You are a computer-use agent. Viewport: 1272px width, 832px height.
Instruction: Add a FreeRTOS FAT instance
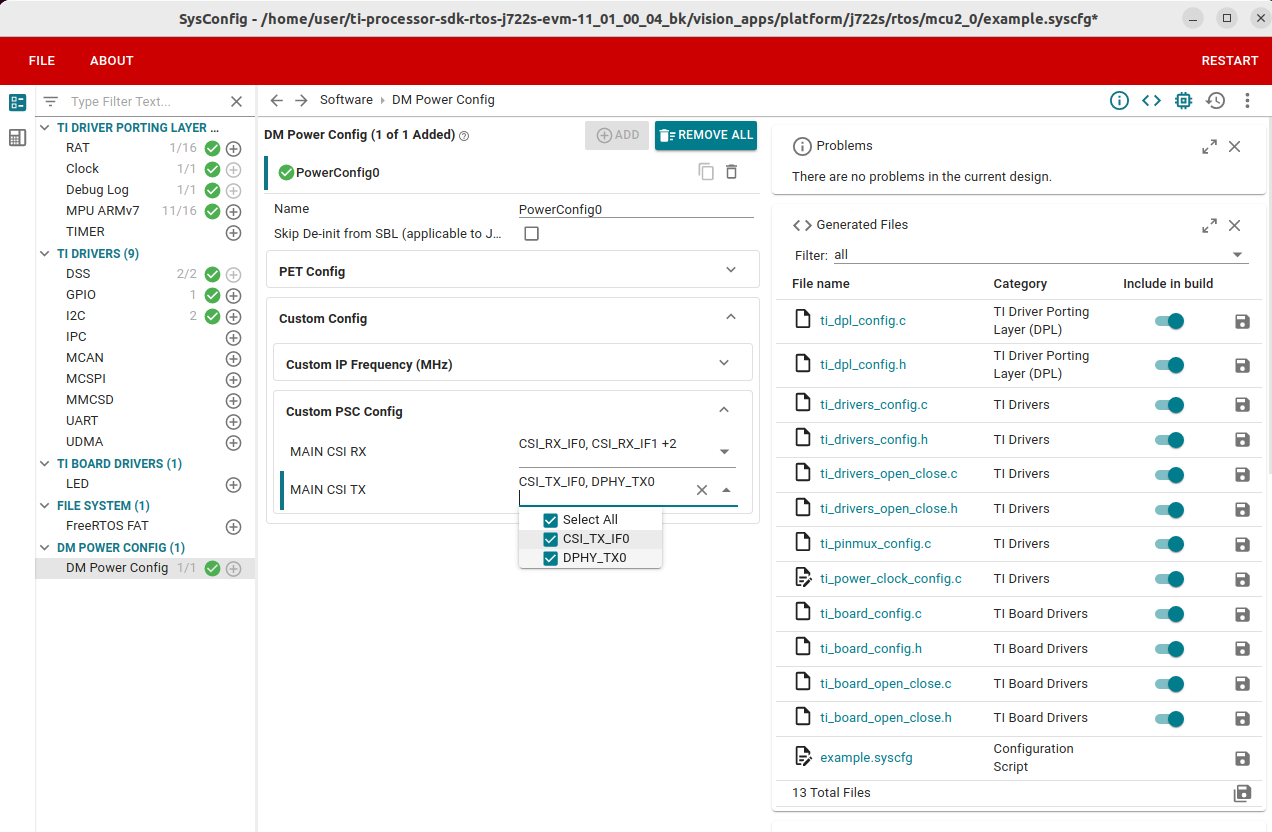(233, 526)
